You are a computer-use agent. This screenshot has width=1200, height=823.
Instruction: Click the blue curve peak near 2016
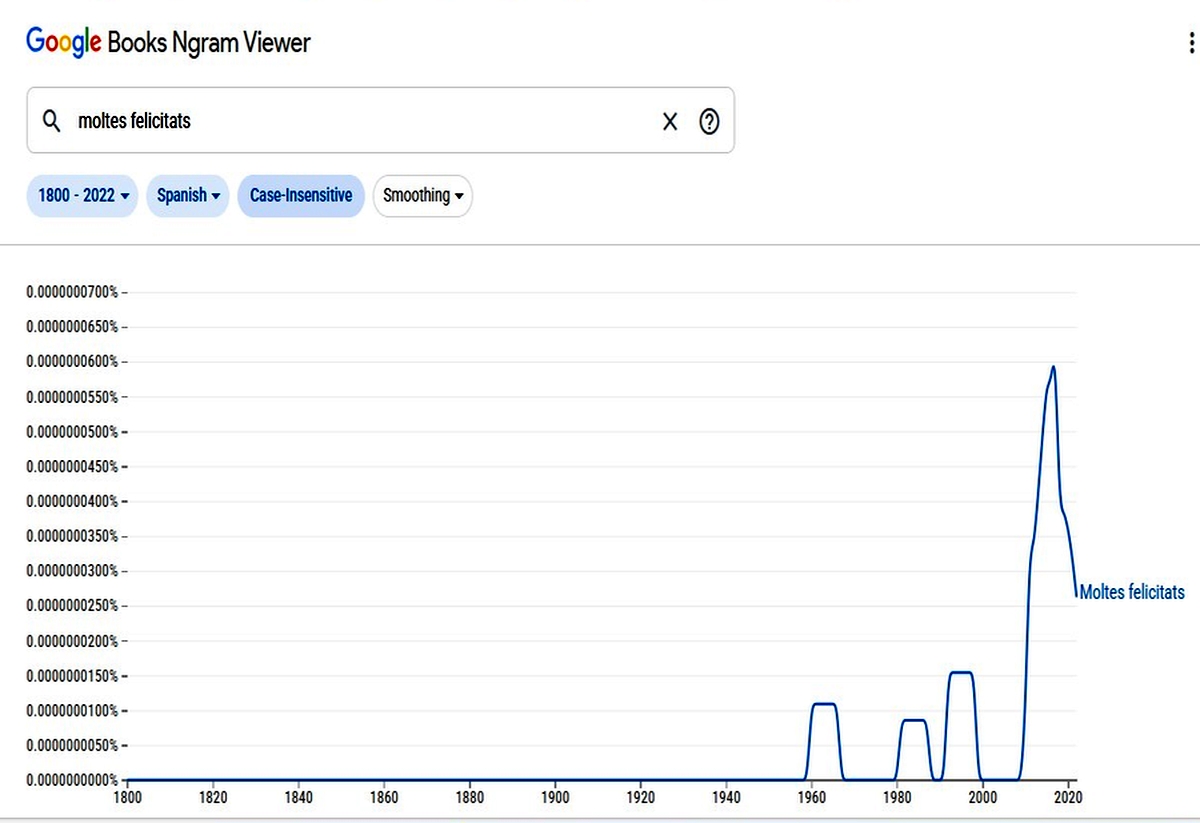[x=1053, y=367]
